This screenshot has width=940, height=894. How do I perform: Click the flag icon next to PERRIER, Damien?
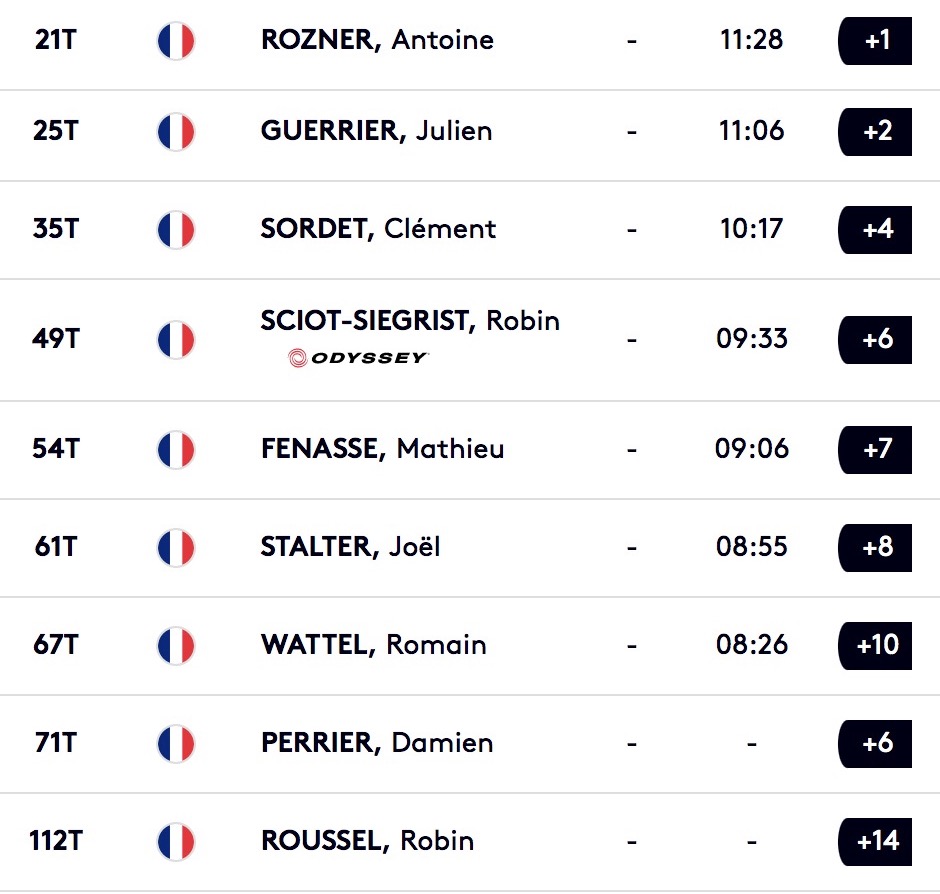176,744
